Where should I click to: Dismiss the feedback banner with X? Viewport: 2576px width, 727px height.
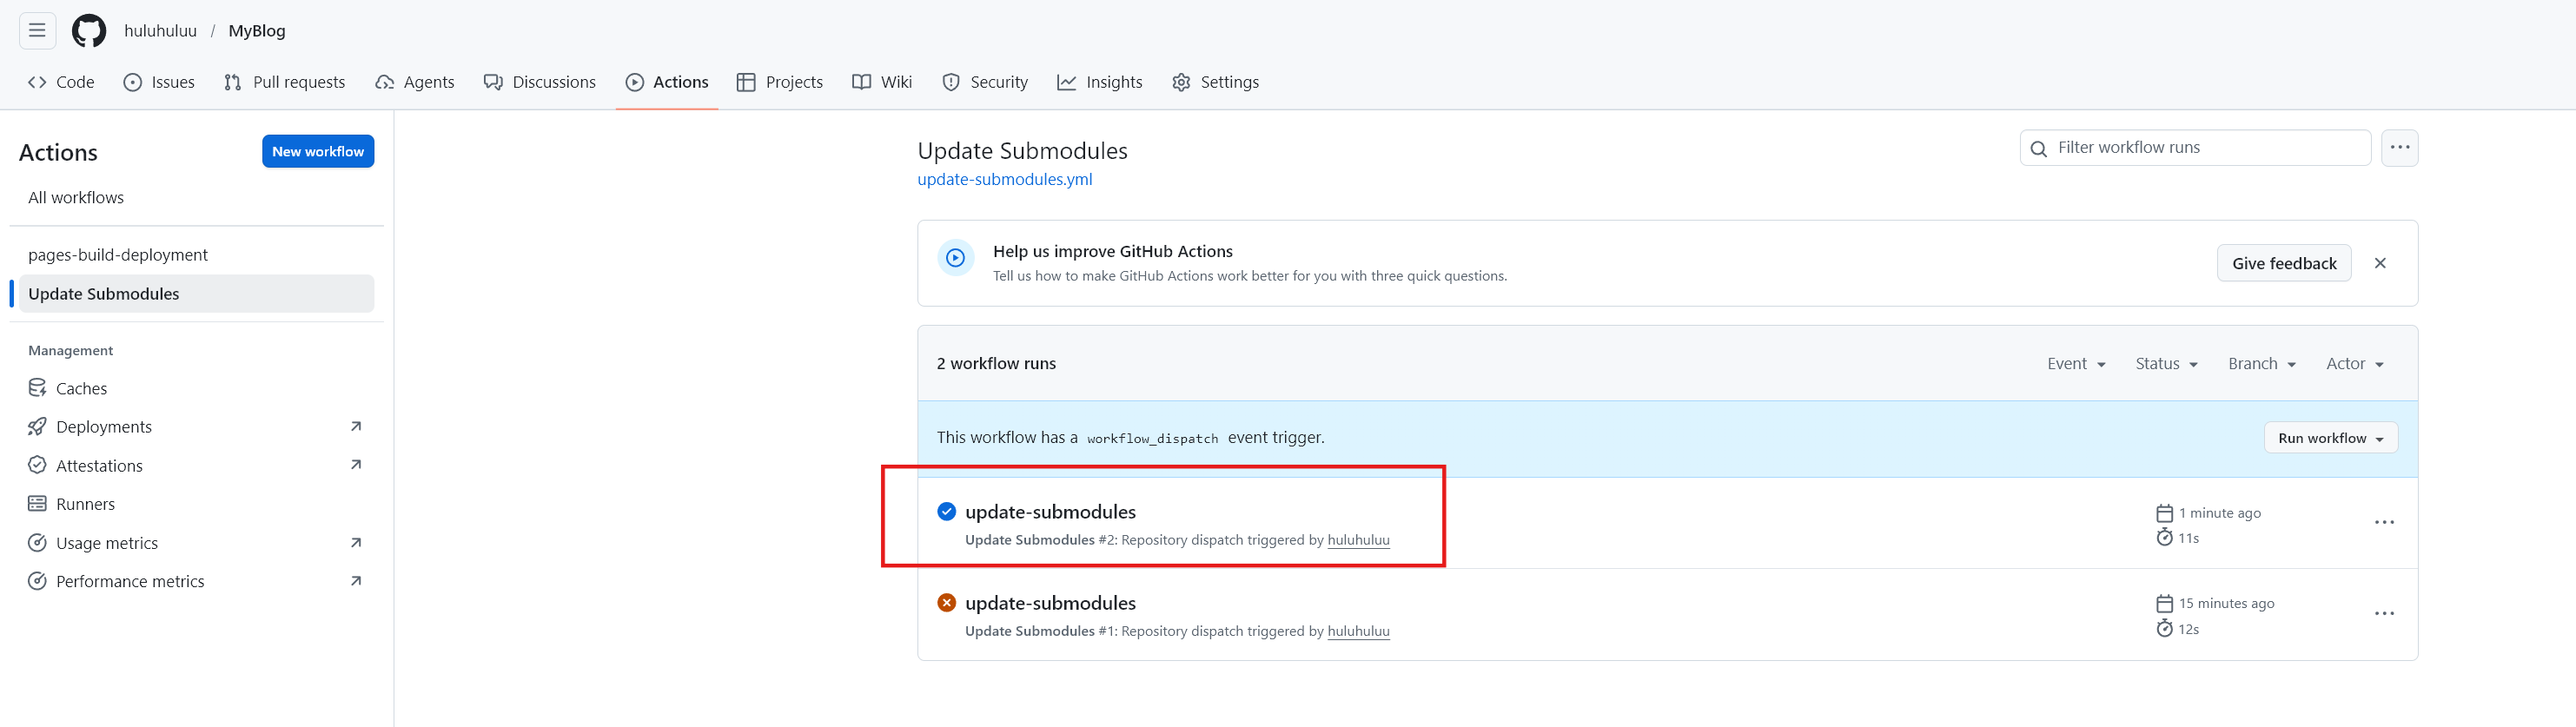point(2380,263)
